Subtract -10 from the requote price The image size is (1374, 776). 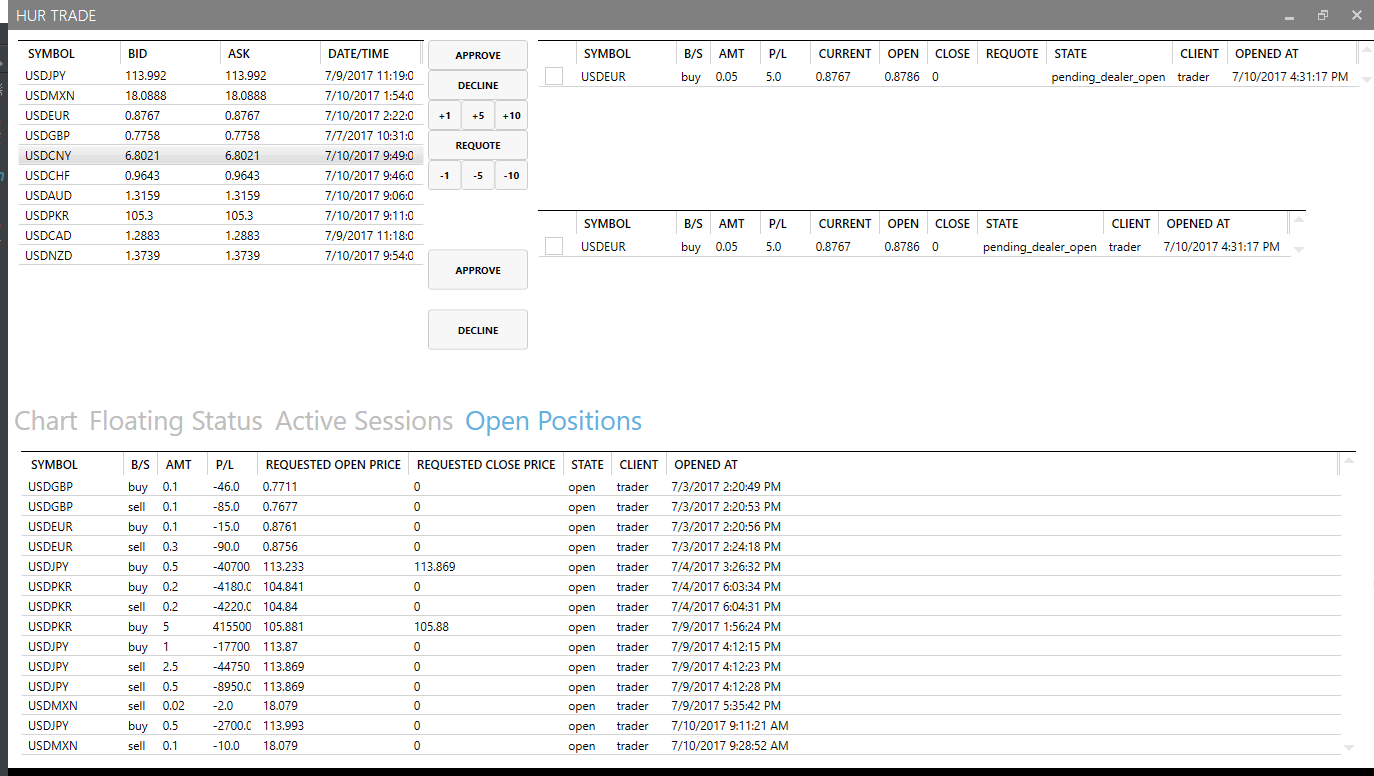[x=511, y=176]
